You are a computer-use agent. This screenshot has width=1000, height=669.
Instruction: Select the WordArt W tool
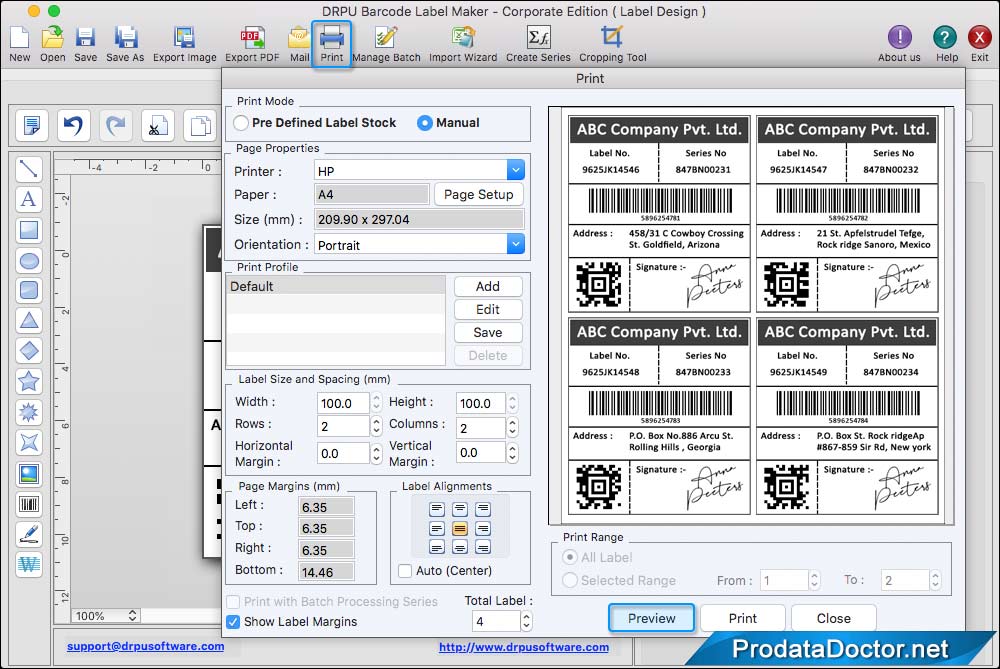tap(29, 564)
